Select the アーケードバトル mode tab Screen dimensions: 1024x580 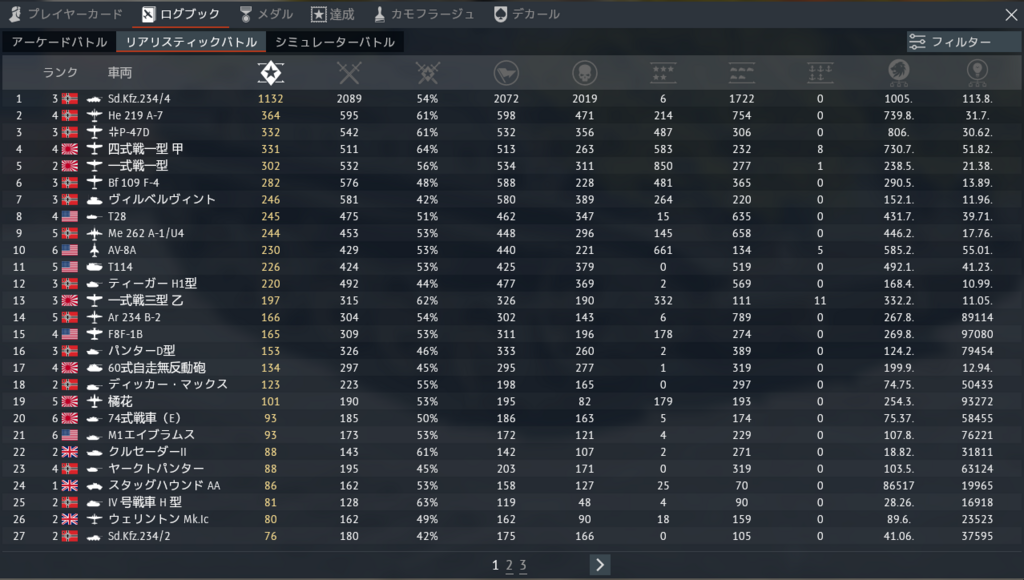[59, 42]
